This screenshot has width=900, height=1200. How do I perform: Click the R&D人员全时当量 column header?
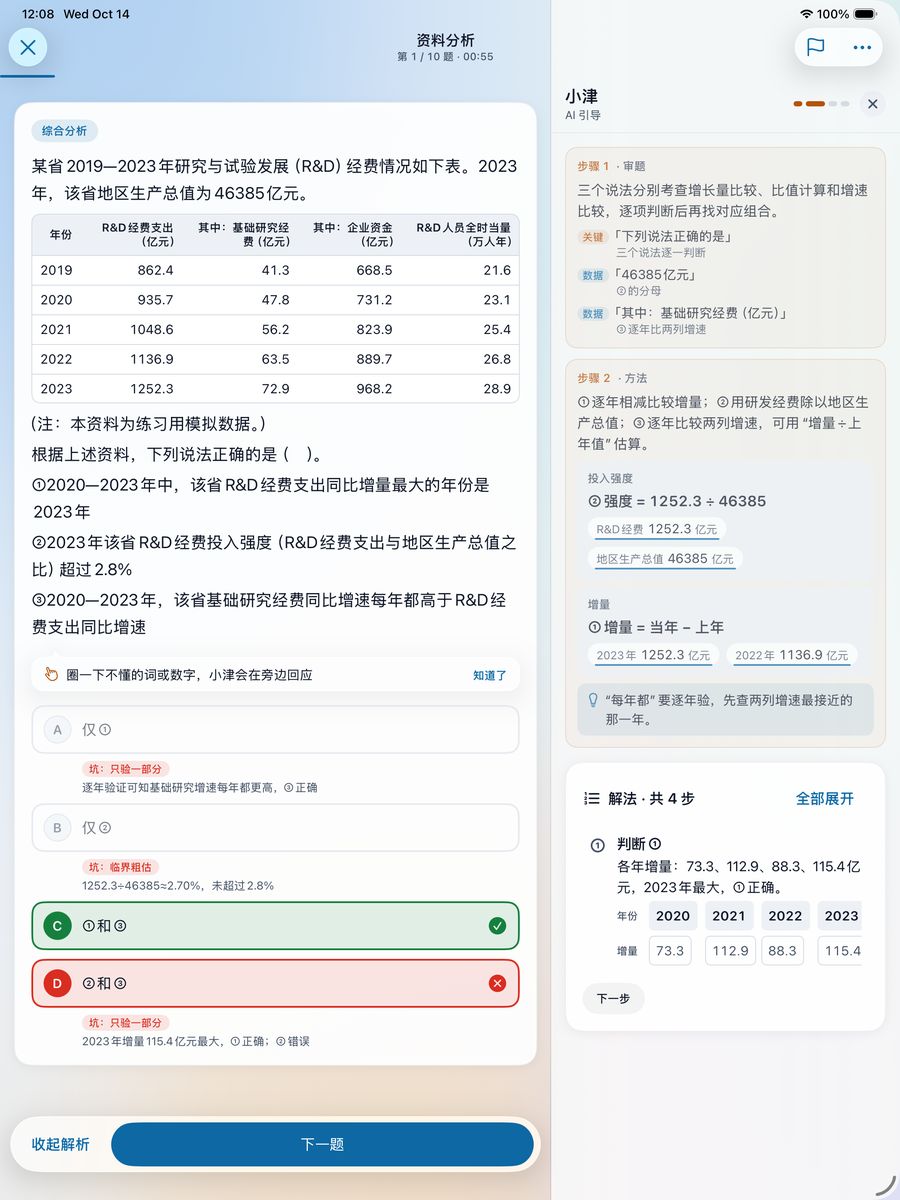pyautogui.click(x=463, y=234)
